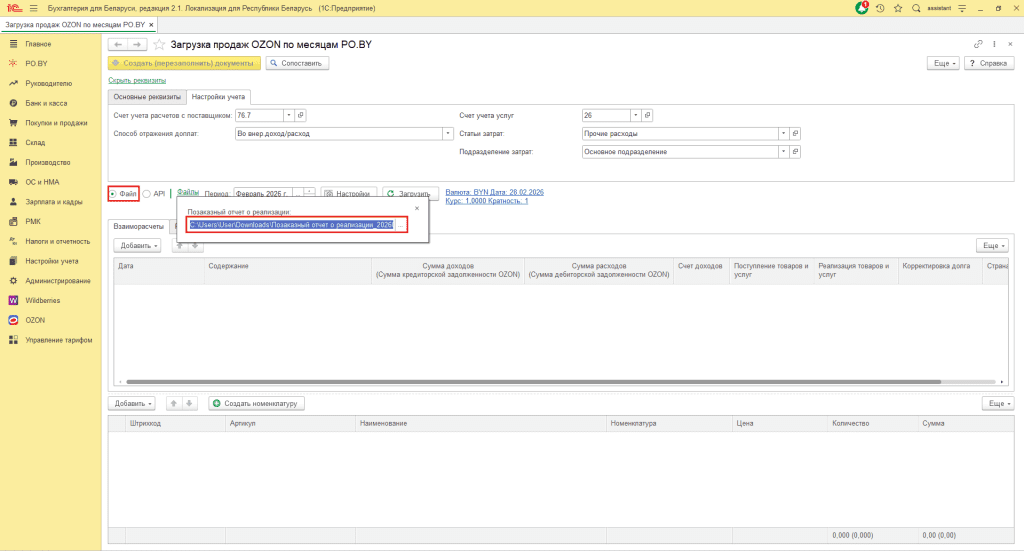Screen dimensions: 1024x551
Task: Open Покупки и продажи section
Action: [56, 123]
